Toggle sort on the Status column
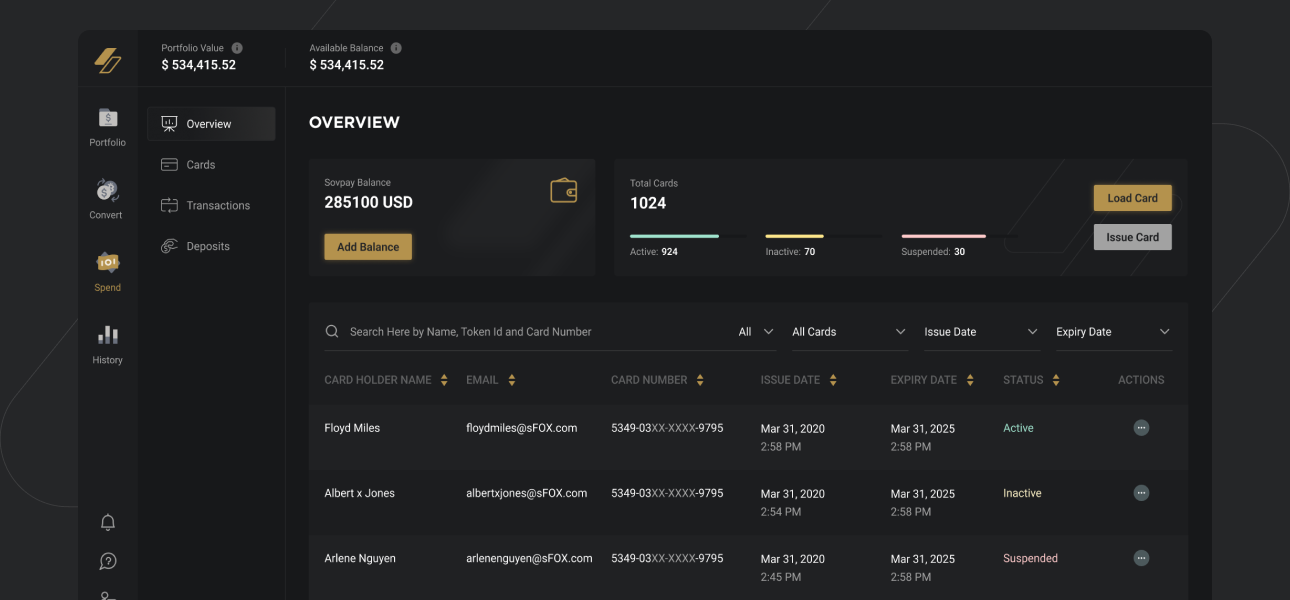 click(1056, 380)
